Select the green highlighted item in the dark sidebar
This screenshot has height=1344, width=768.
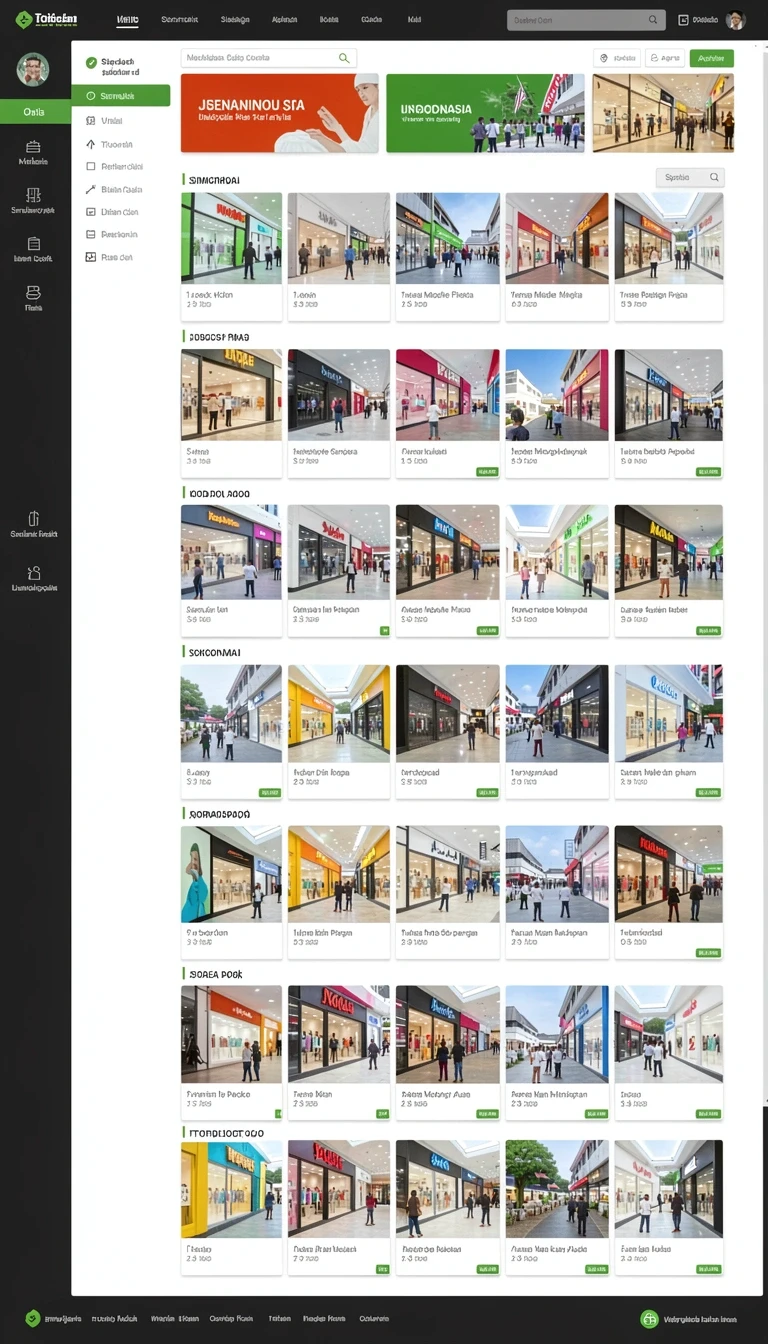tap(35, 111)
